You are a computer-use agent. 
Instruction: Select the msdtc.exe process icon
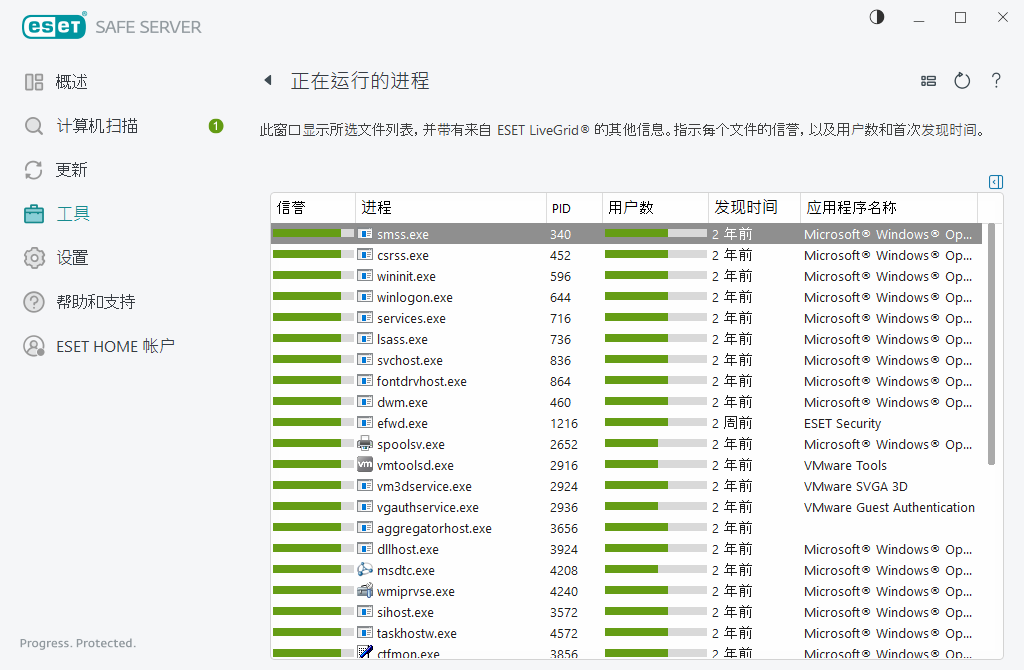365,570
